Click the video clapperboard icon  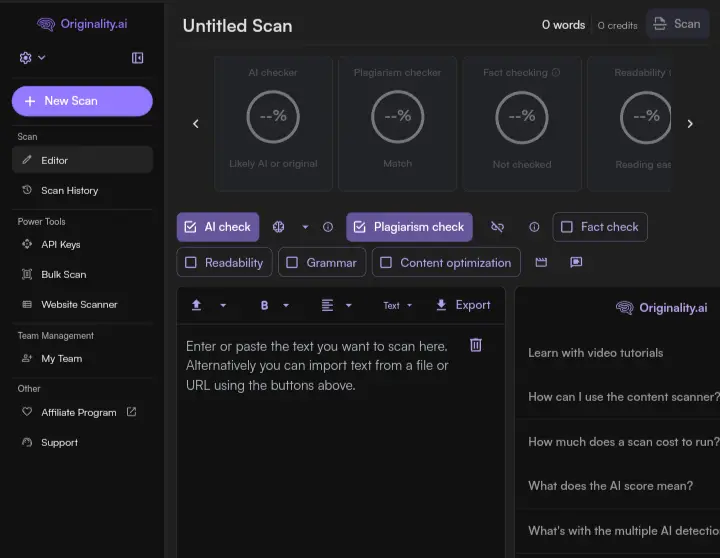click(x=541, y=262)
